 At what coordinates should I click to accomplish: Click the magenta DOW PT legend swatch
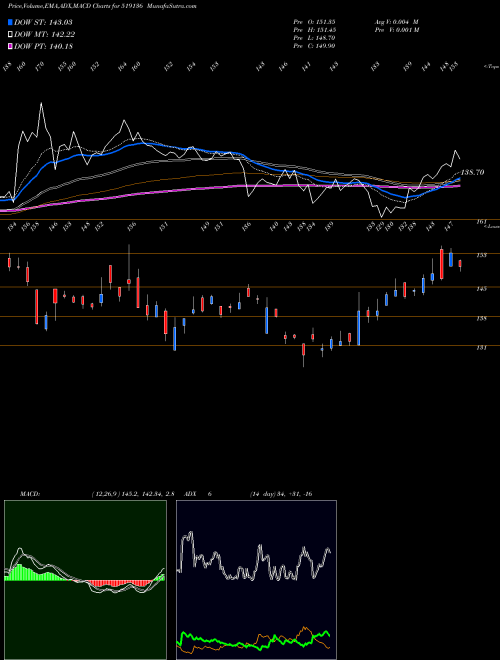10,47
